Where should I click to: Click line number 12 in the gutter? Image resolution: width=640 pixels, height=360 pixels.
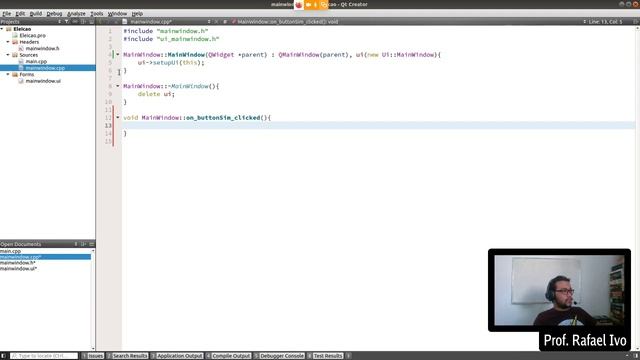108,118
